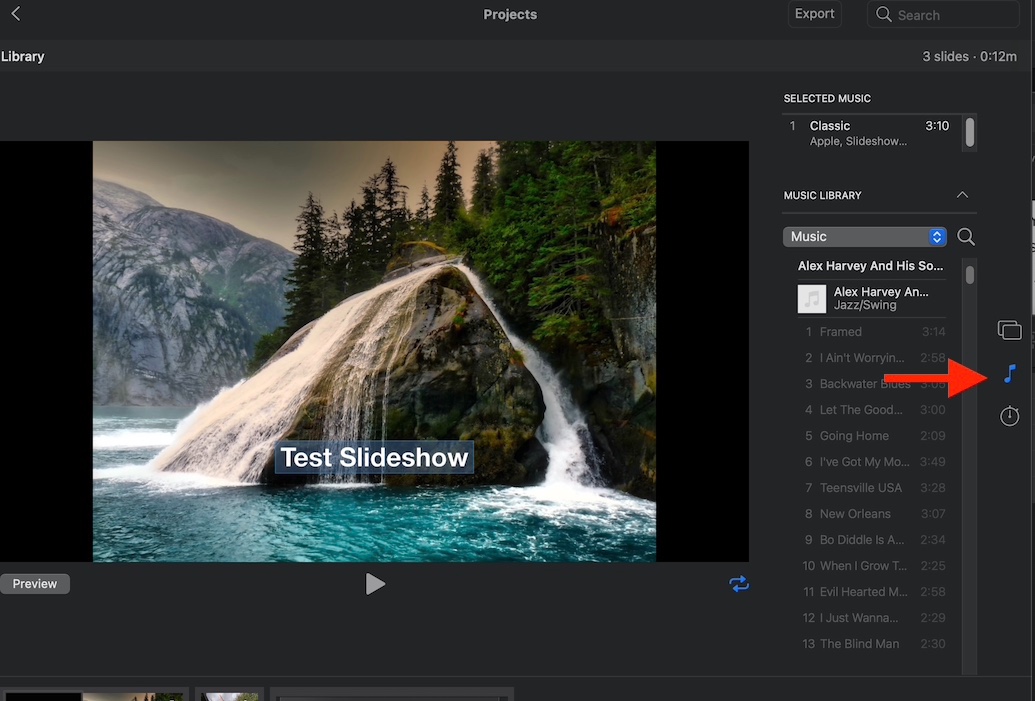This screenshot has width=1035, height=701.
Task: Click the Alex Harvey album artwork icon
Action: pyautogui.click(x=813, y=298)
